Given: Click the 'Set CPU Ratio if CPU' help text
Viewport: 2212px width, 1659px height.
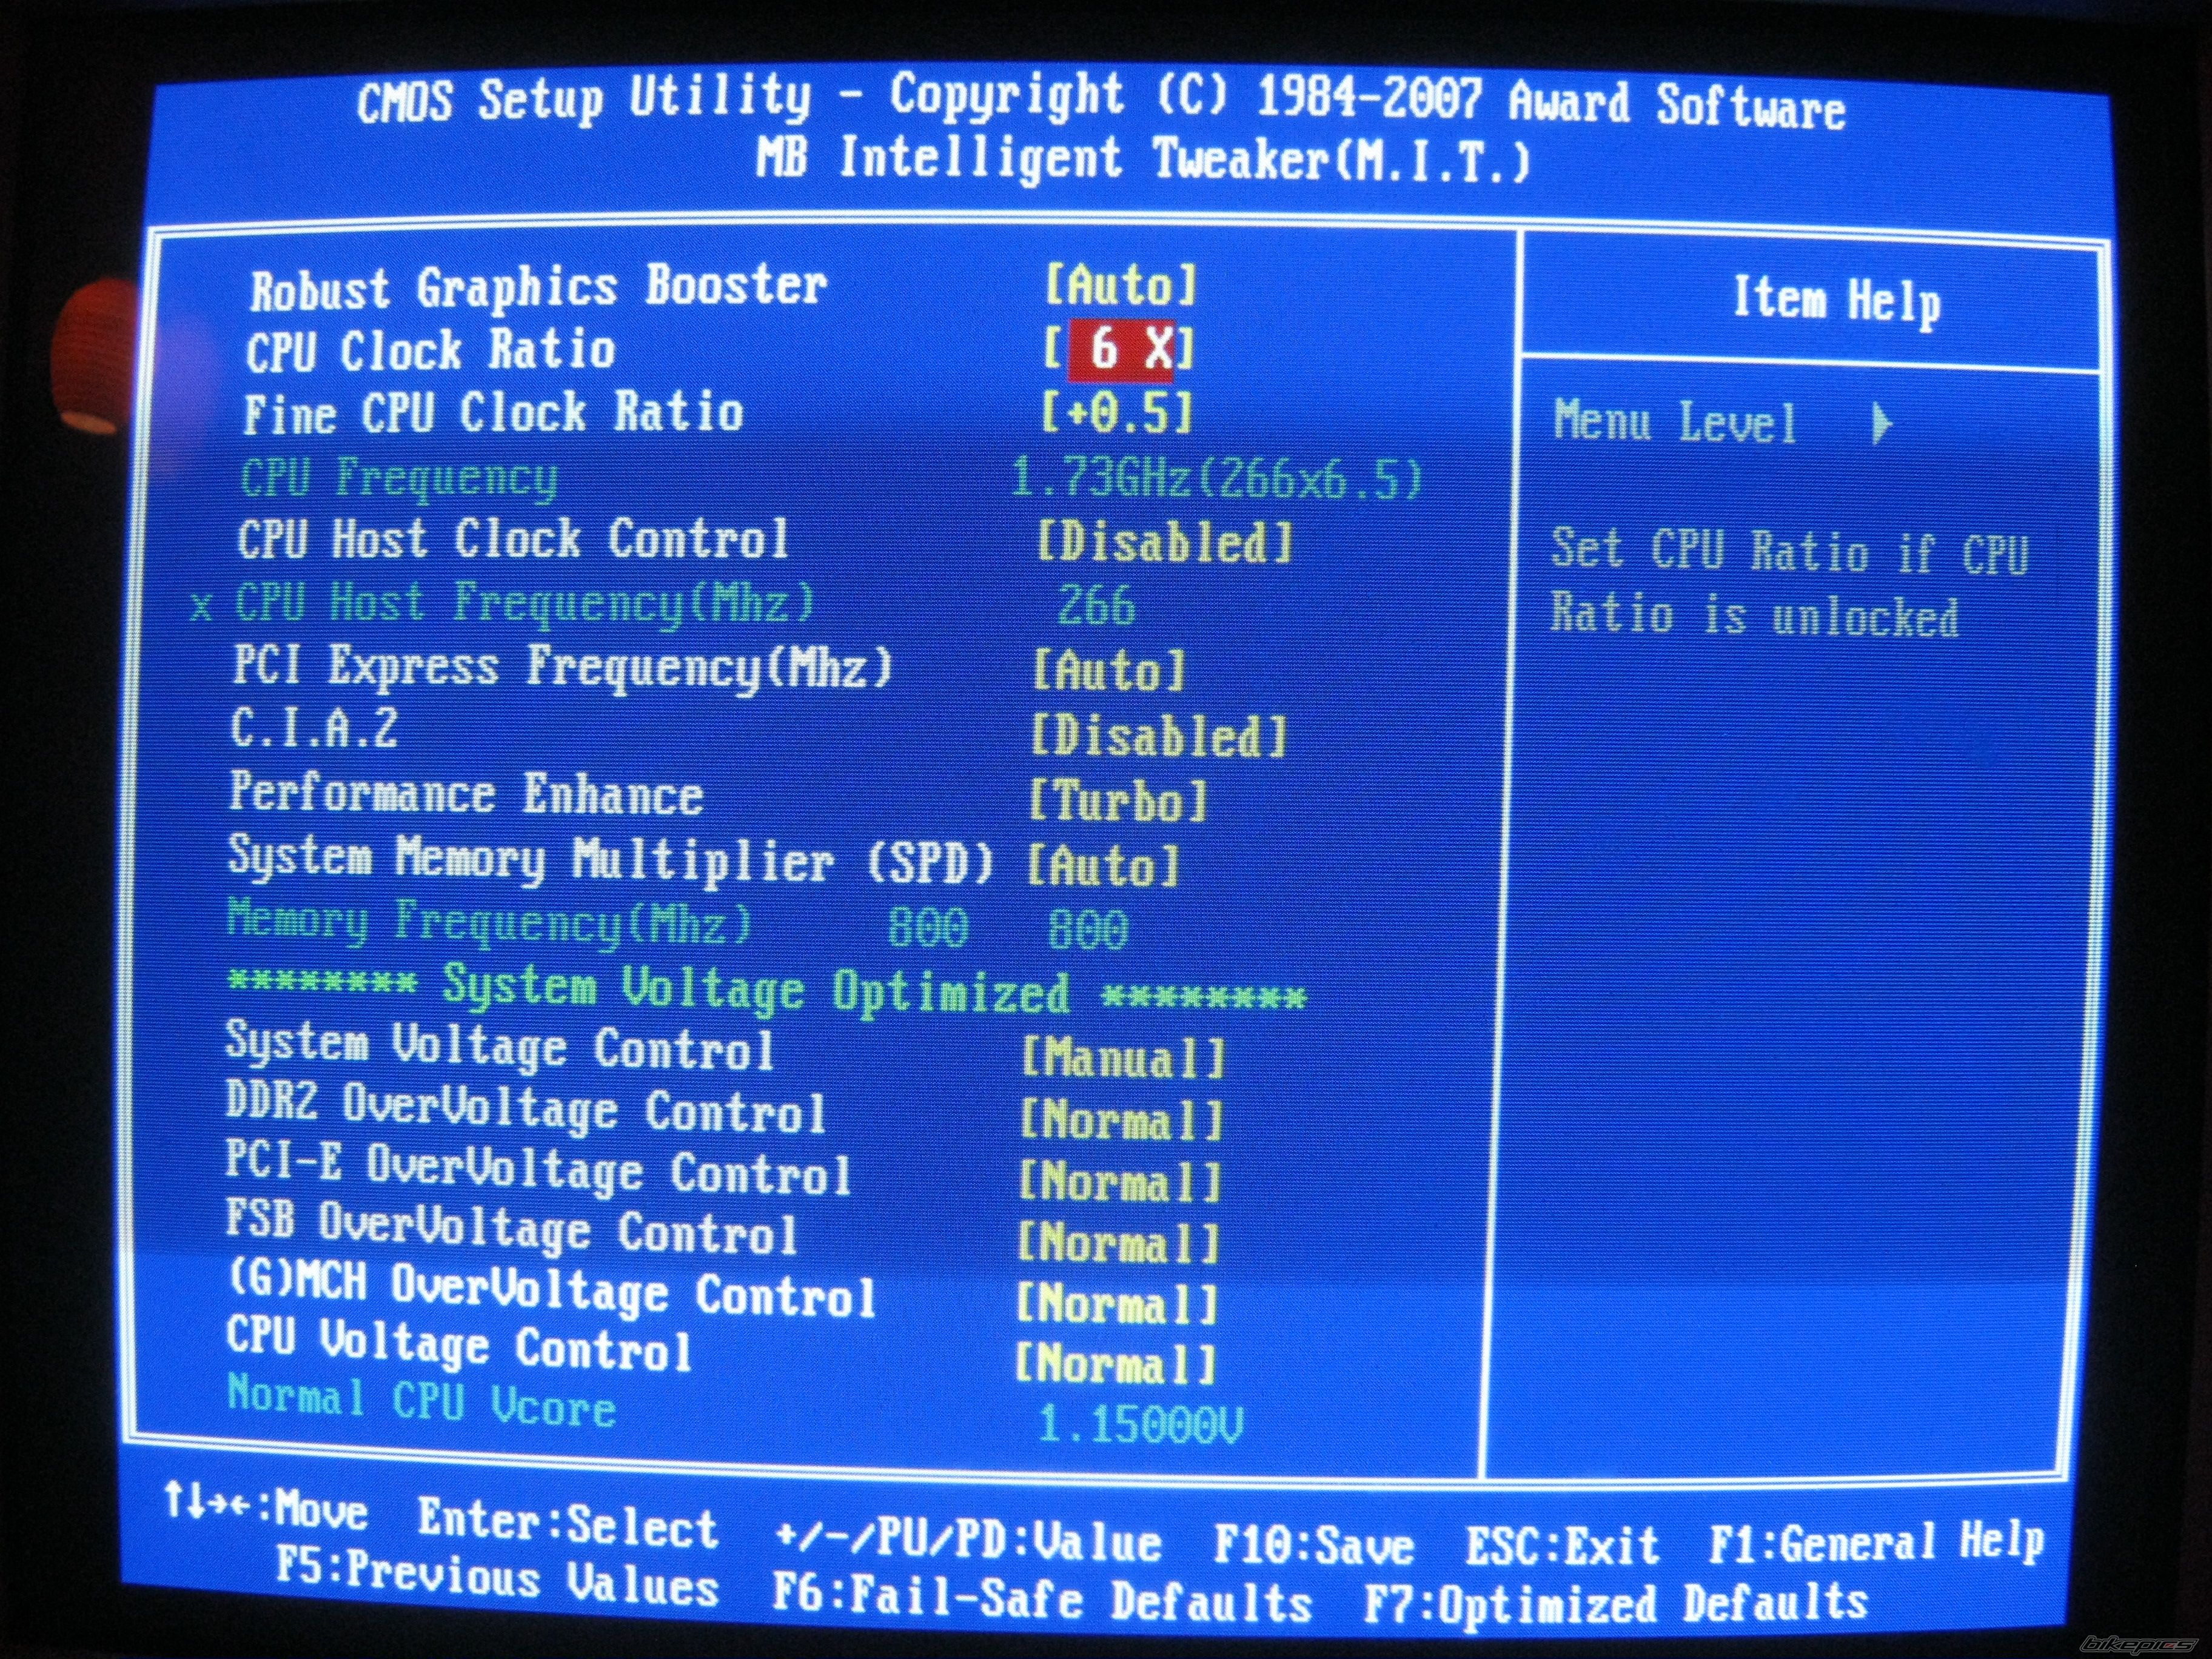Looking at the screenshot, I should click(1790, 551).
